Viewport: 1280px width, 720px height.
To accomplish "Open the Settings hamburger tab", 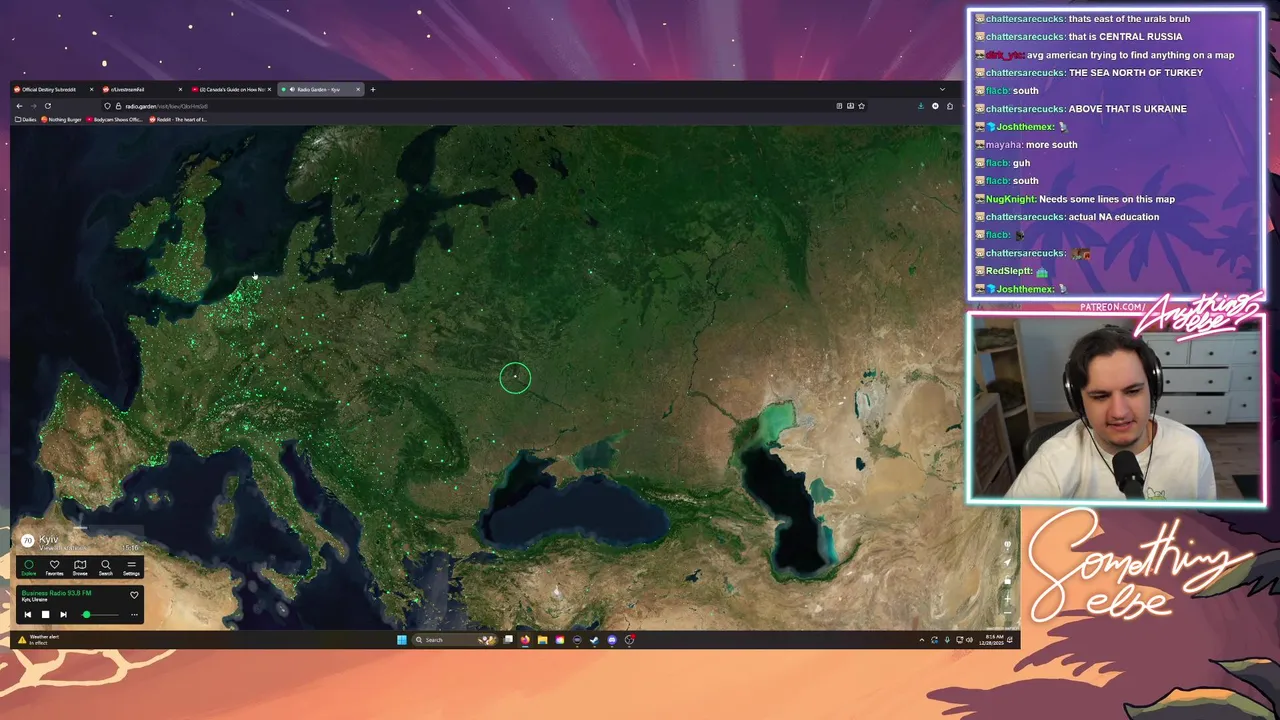I will pyautogui.click(x=131, y=567).
